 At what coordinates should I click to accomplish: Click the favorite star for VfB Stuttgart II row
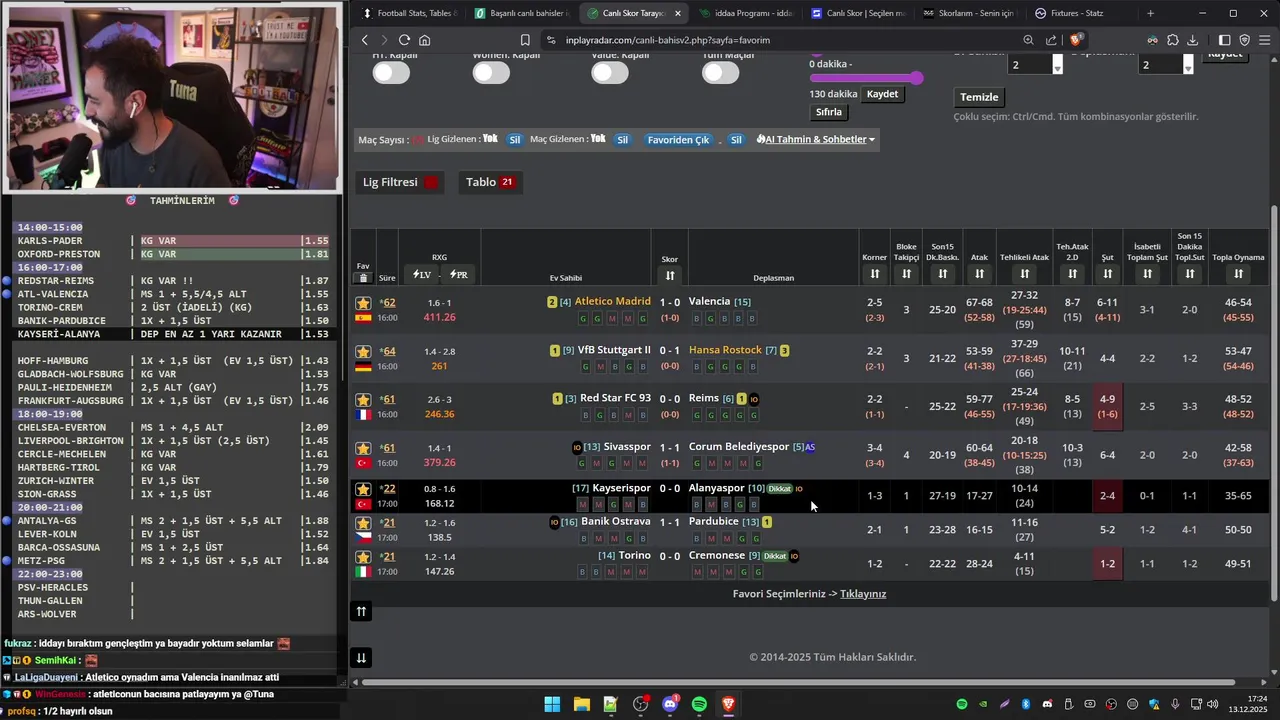point(363,352)
